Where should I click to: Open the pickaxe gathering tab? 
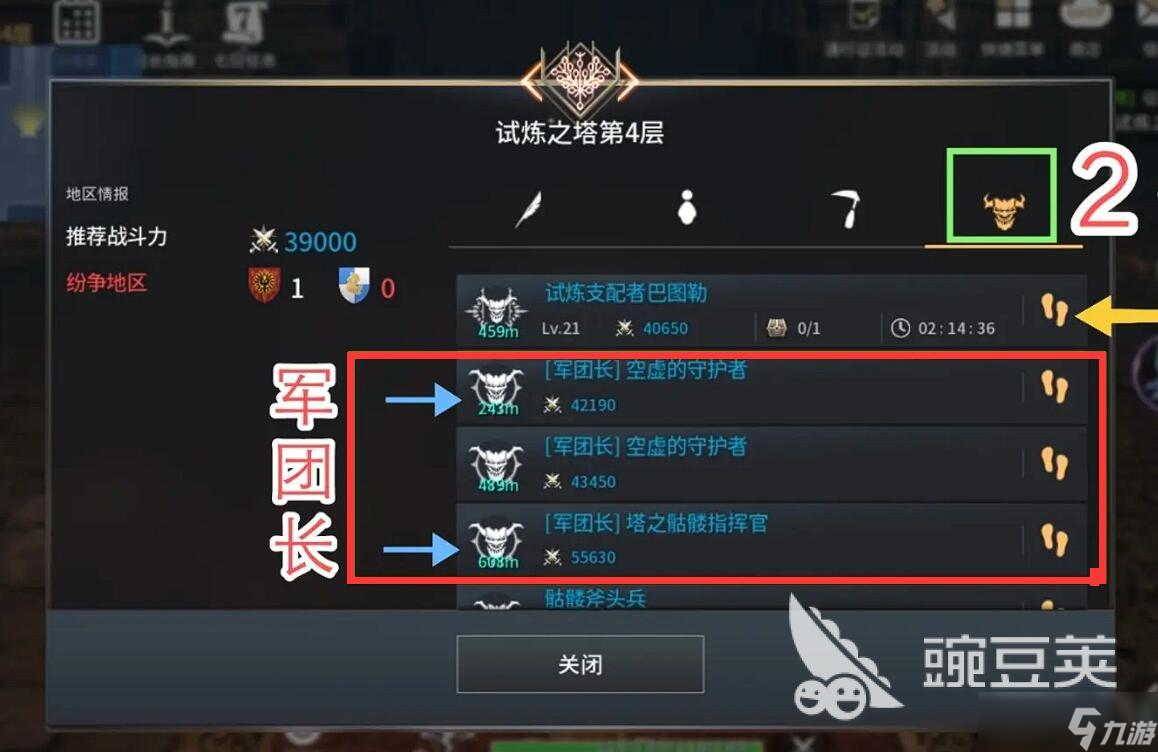[x=846, y=208]
